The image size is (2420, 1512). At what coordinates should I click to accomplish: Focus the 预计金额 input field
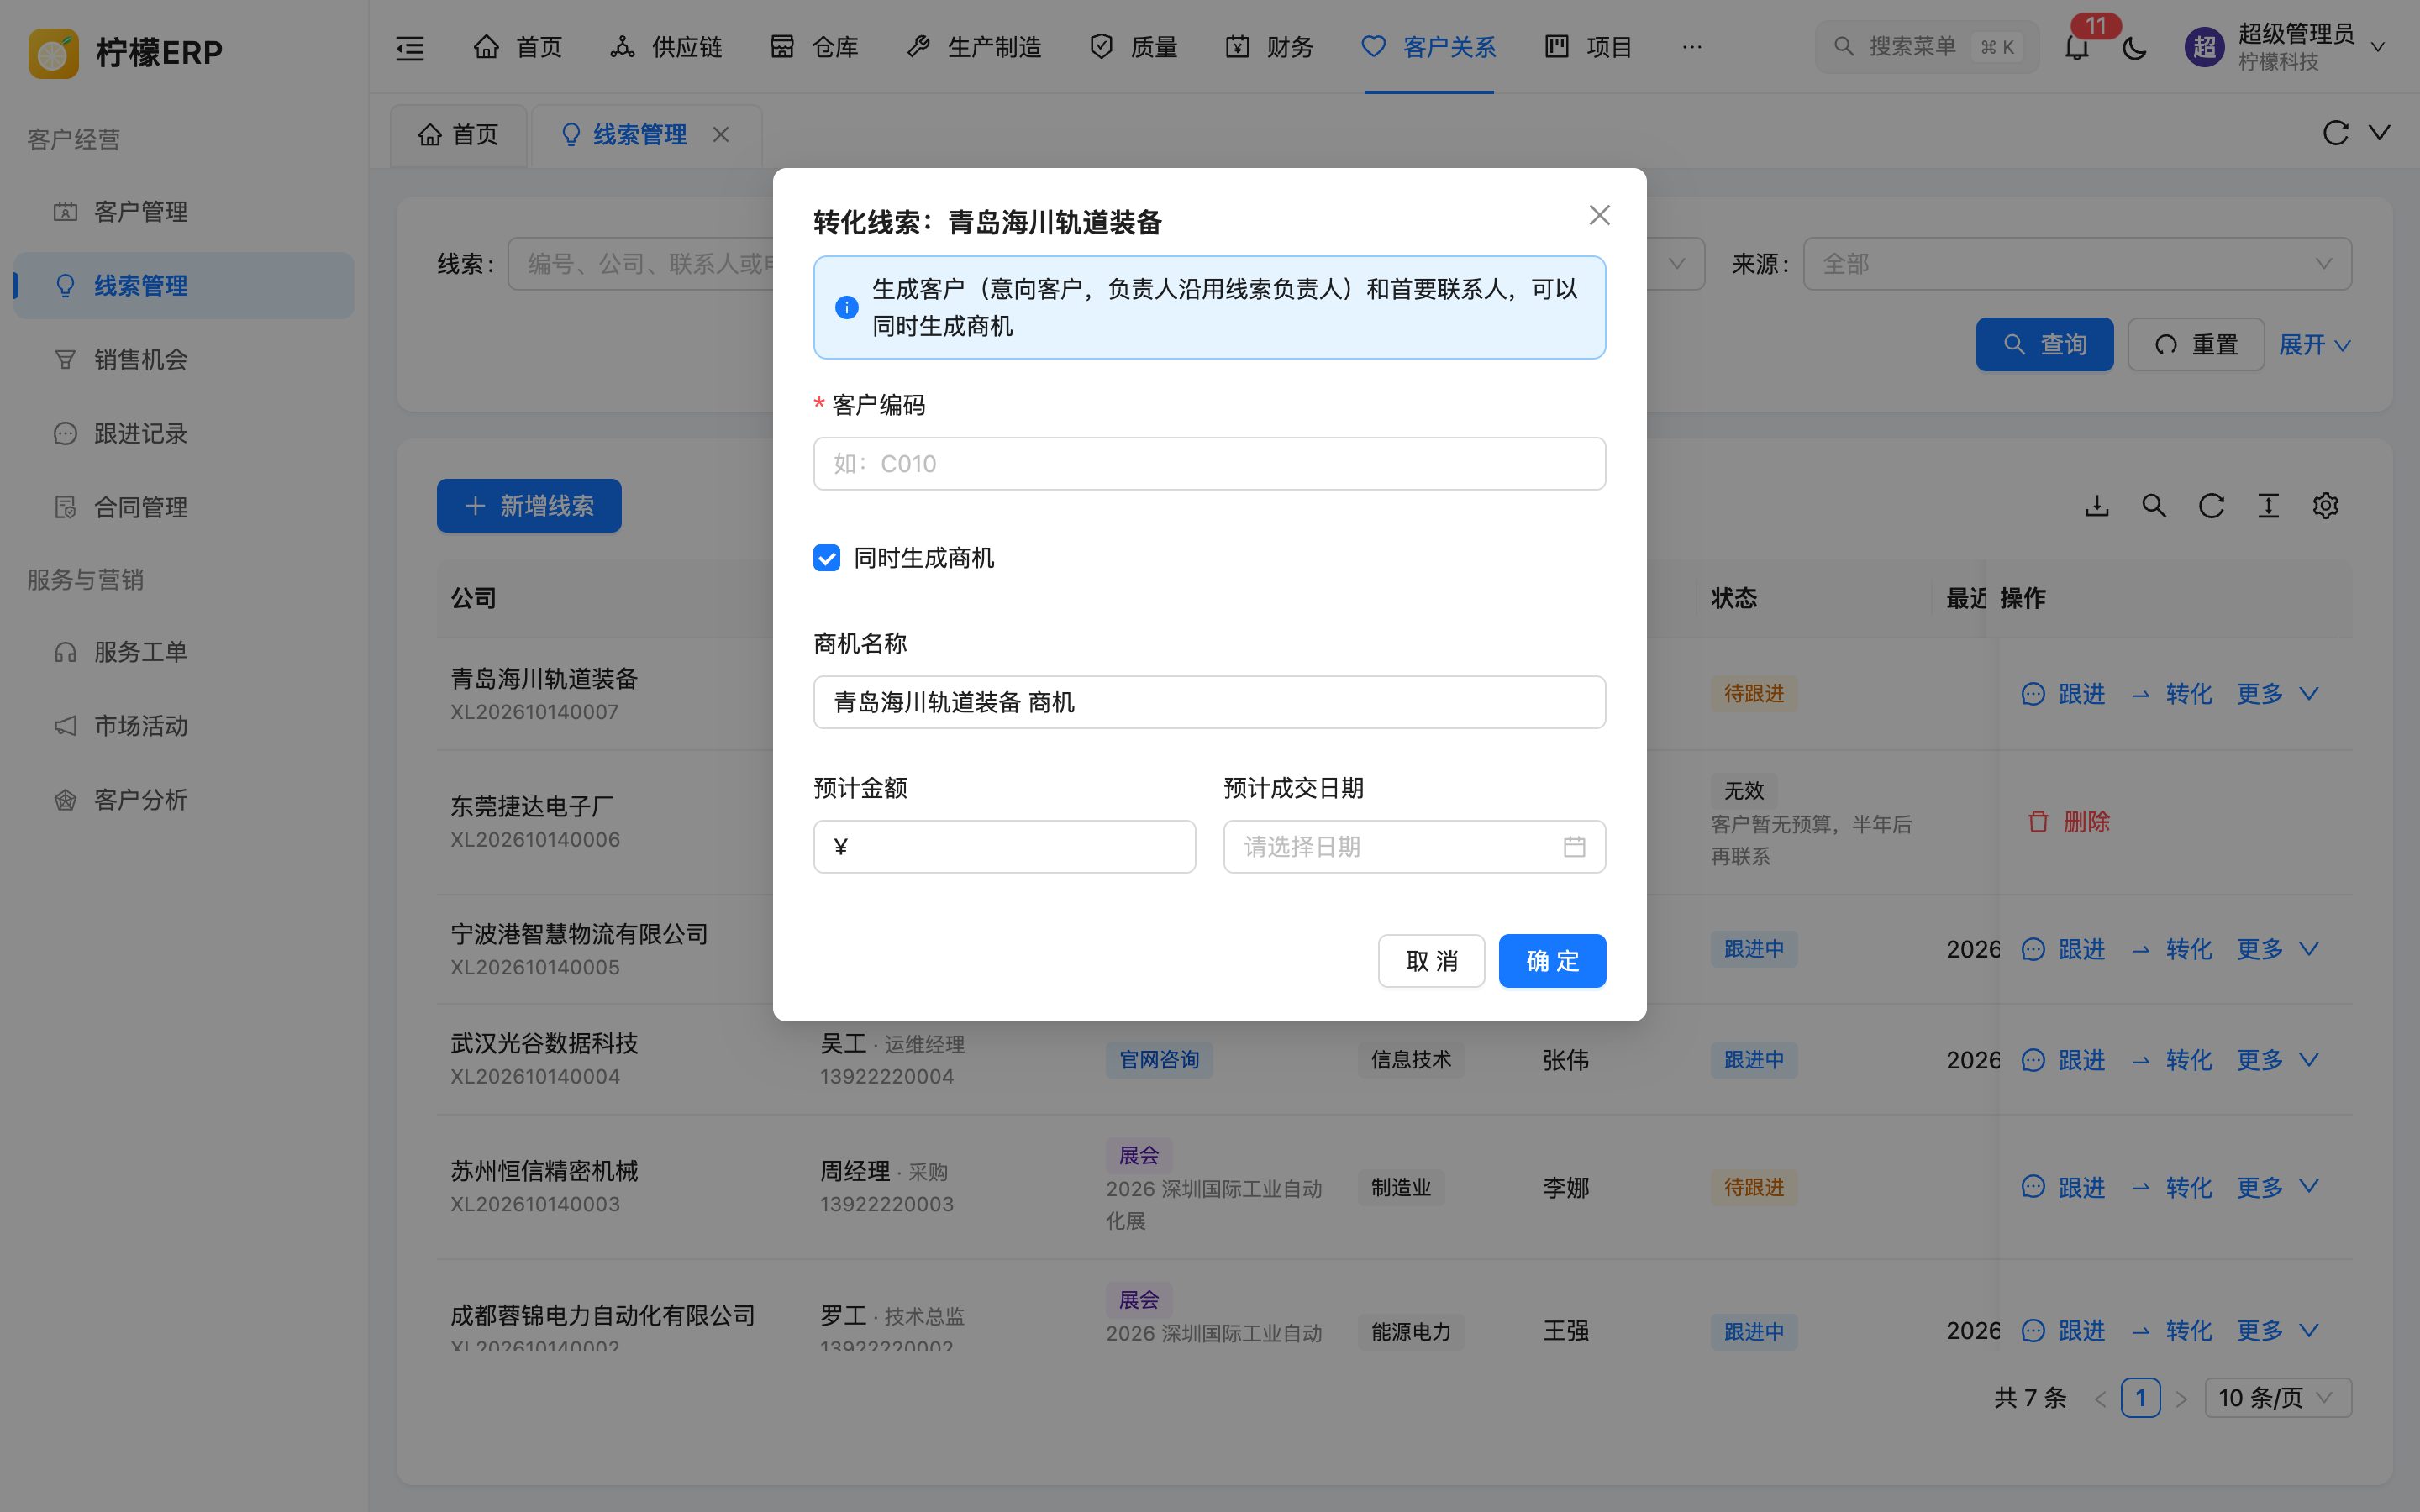[x=1004, y=847]
